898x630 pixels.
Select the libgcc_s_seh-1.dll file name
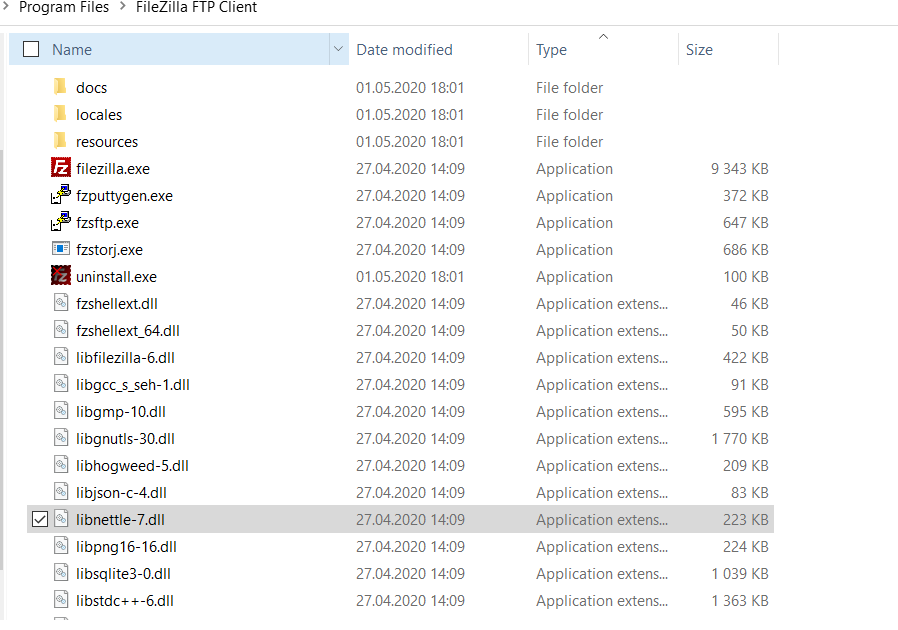(x=133, y=385)
